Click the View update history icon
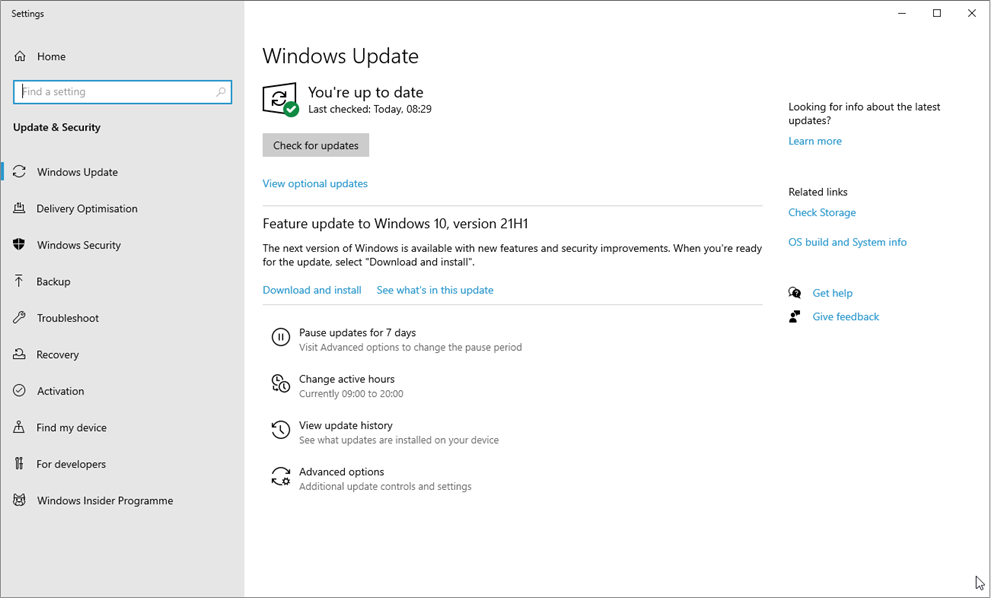The width and height of the screenshot is (1000, 600). 281,431
